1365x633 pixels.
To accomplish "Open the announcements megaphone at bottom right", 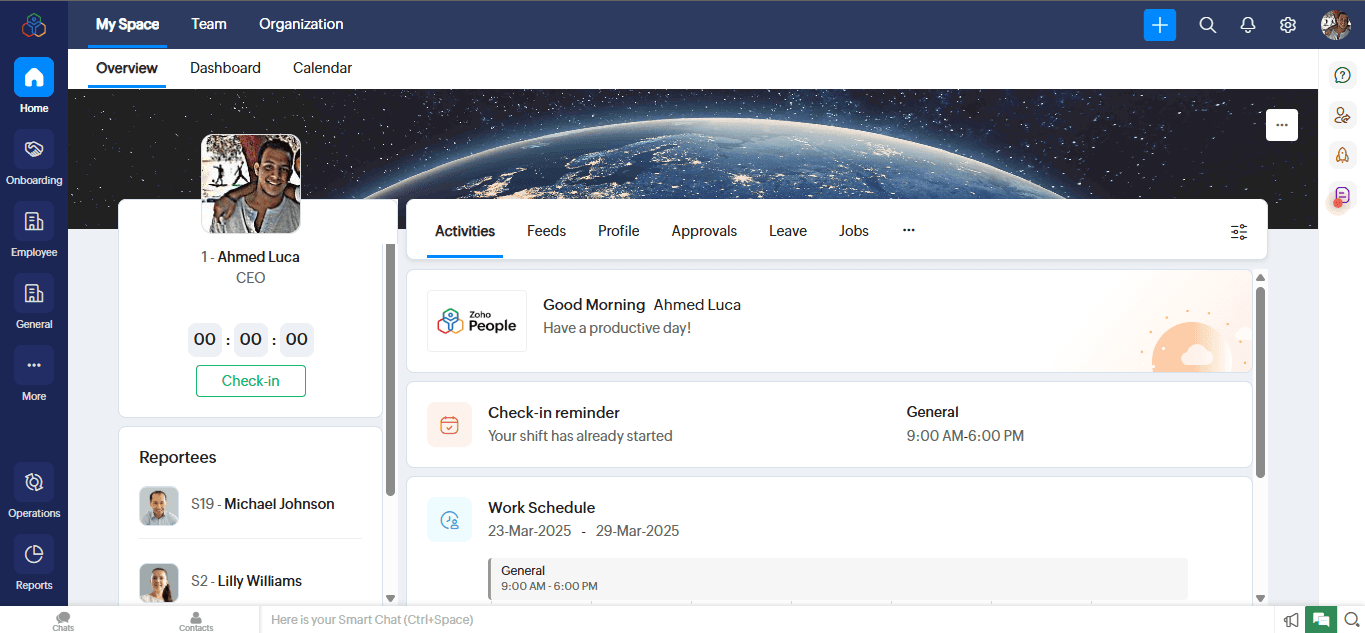I will click(1291, 620).
